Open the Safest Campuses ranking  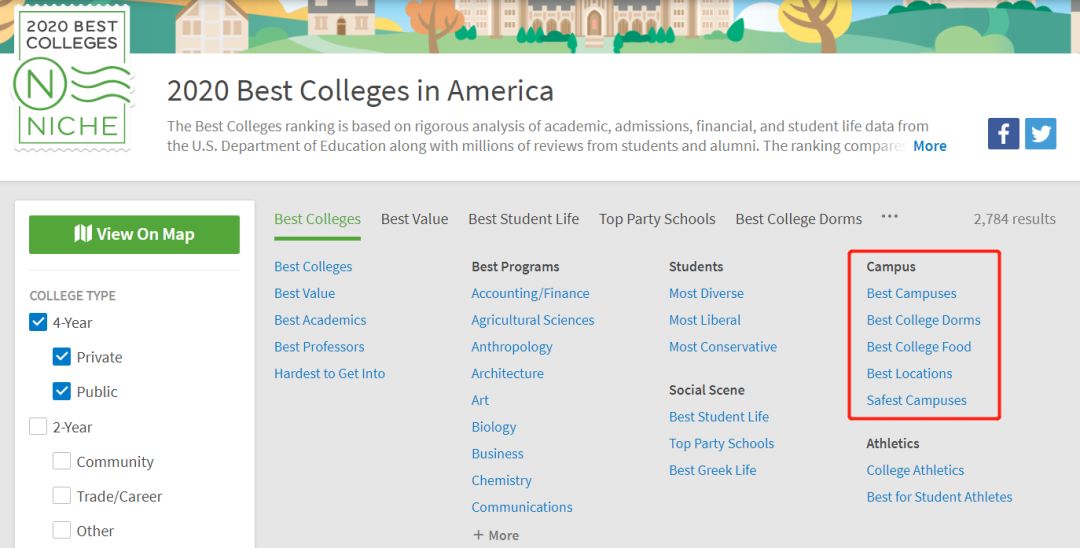pyautogui.click(x=916, y=400)
